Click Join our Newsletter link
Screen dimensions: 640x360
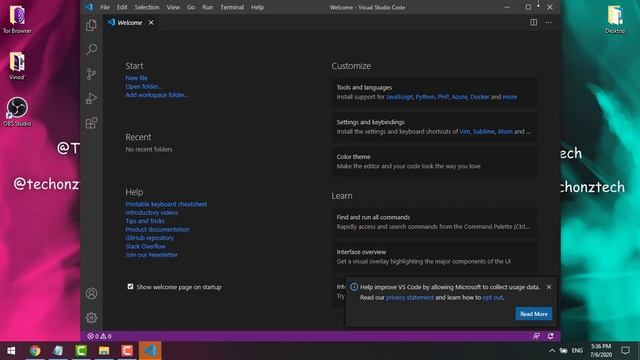click(151, 255)
